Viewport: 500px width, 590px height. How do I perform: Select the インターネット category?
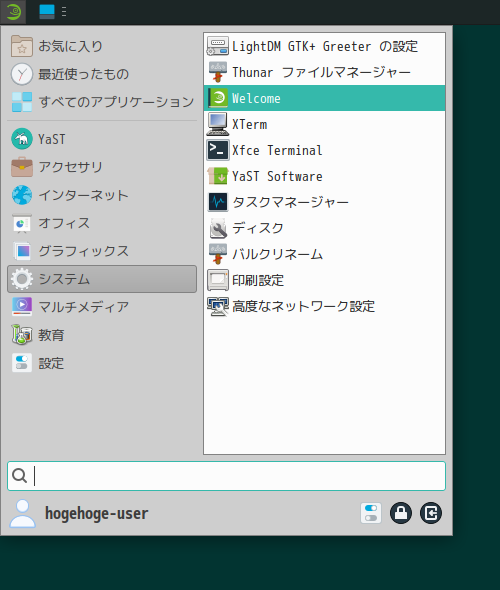click(x=102, y=195)
